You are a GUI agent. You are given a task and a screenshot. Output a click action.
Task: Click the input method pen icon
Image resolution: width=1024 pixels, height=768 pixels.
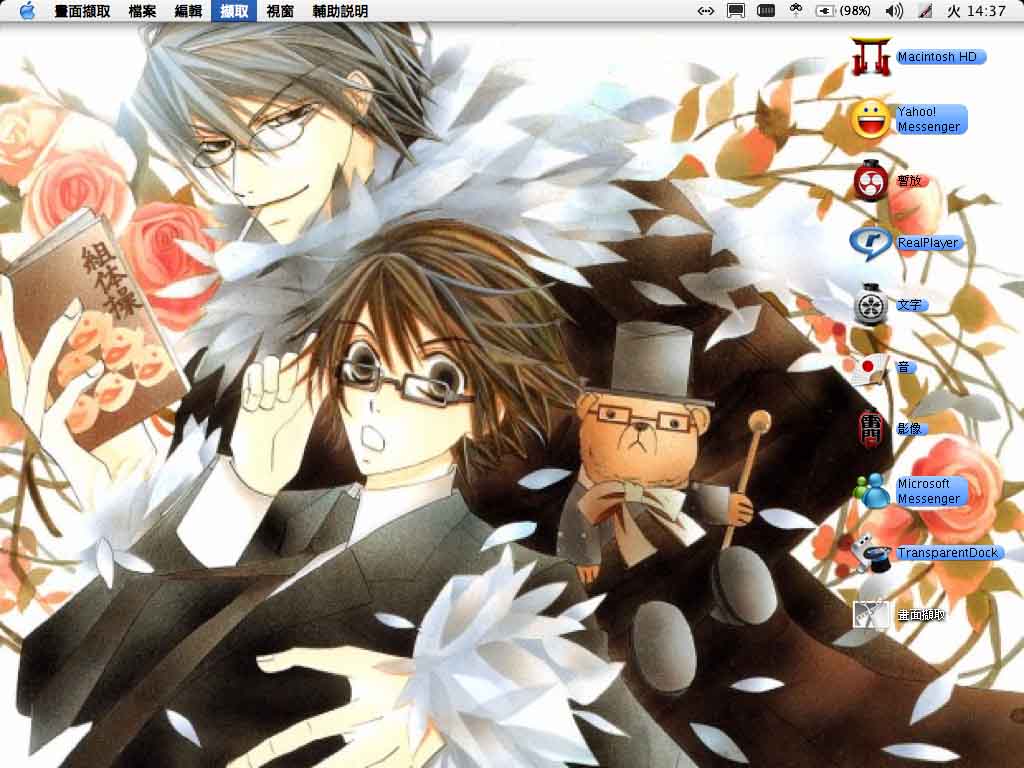pyautogui.click(x=925, y=11)
